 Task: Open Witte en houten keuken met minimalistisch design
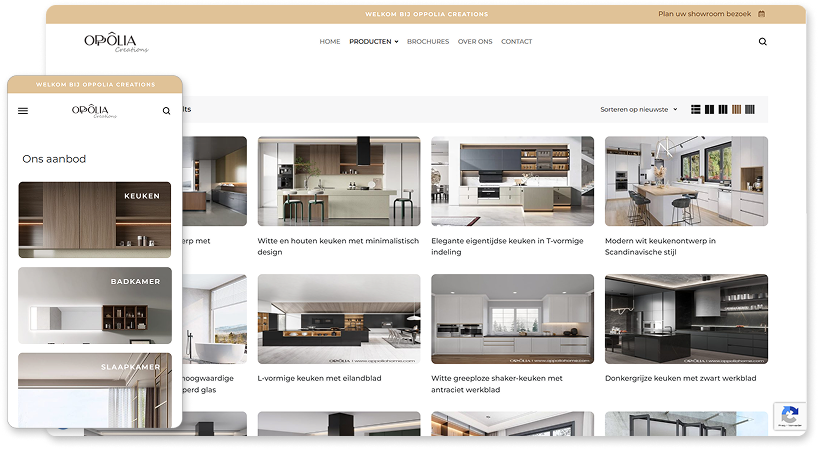click(338, 246)
